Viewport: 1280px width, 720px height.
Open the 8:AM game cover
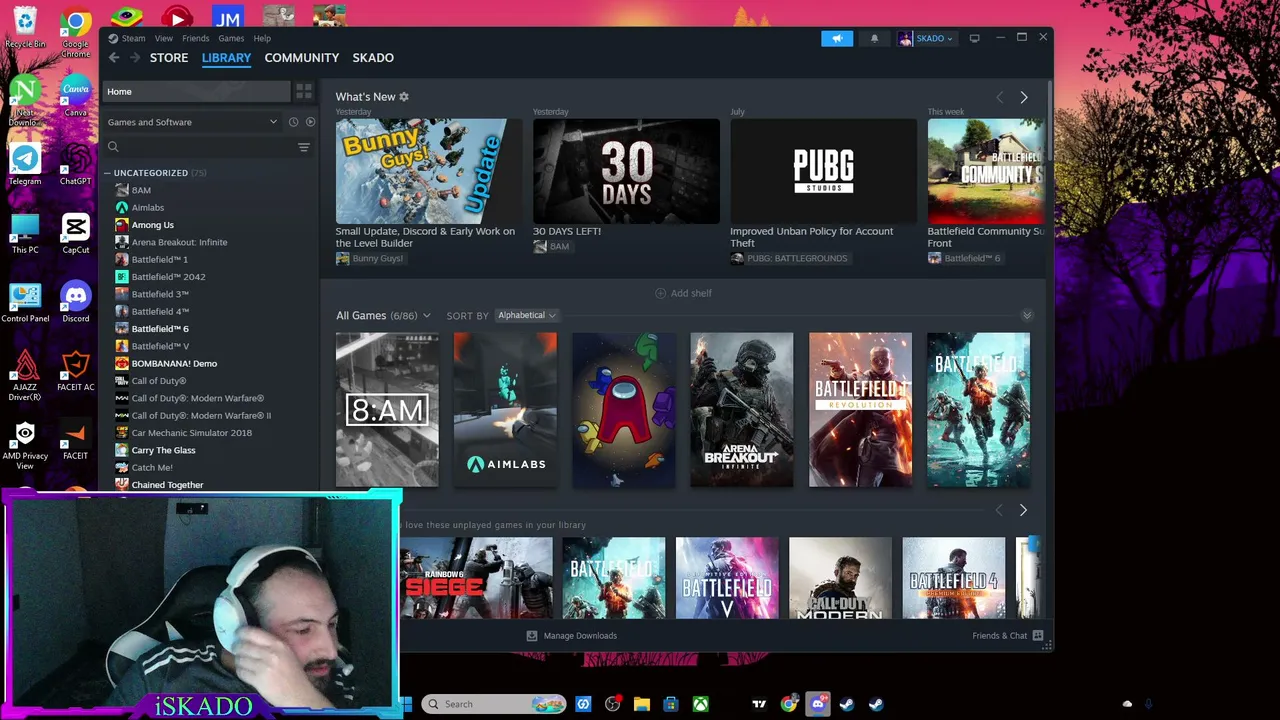[x=387, y=410]
